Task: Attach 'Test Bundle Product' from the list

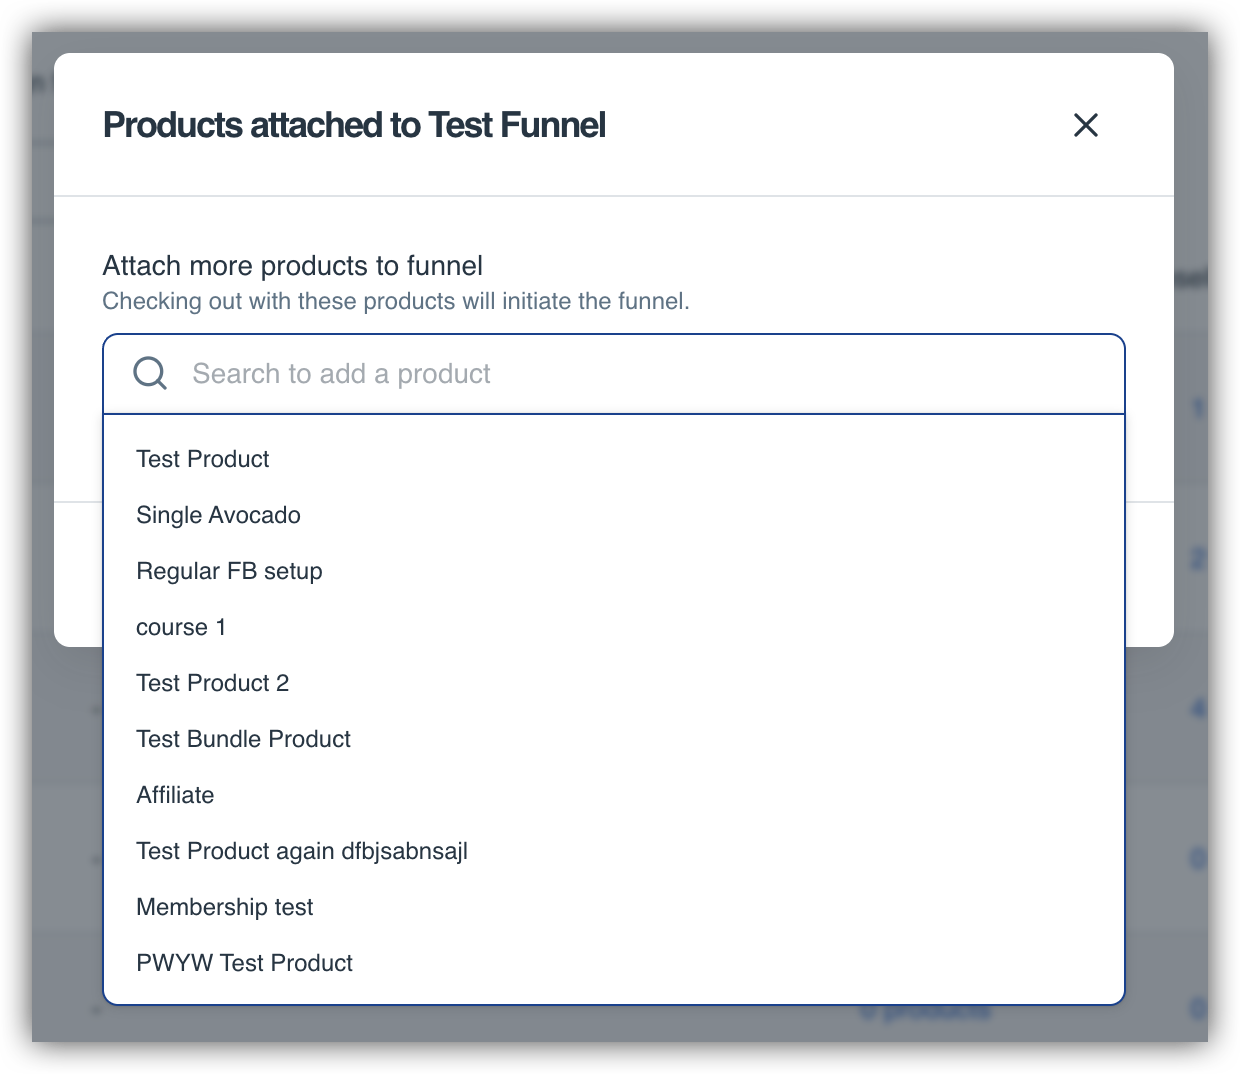Action: (x=243, y=739)
